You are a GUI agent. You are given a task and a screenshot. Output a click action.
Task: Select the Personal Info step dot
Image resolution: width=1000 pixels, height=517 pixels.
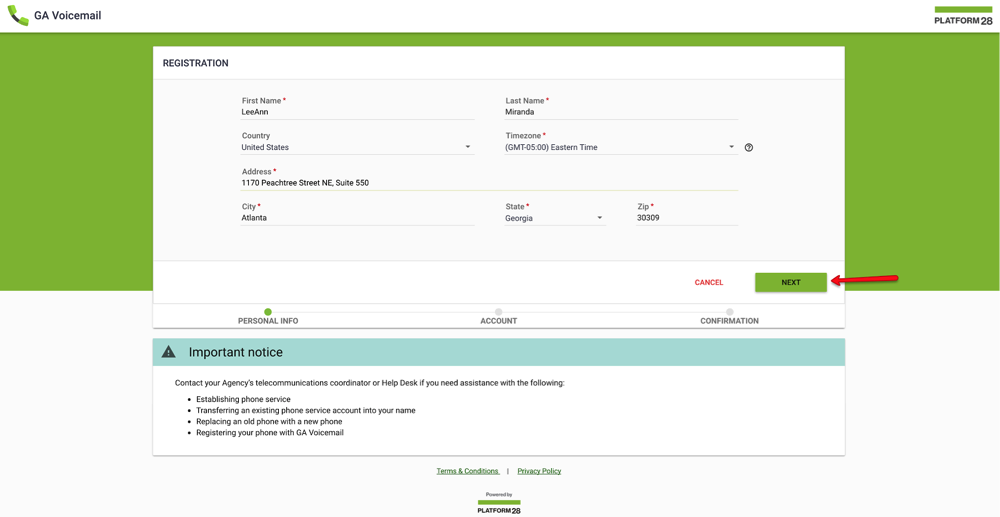(x=268, y=312)
